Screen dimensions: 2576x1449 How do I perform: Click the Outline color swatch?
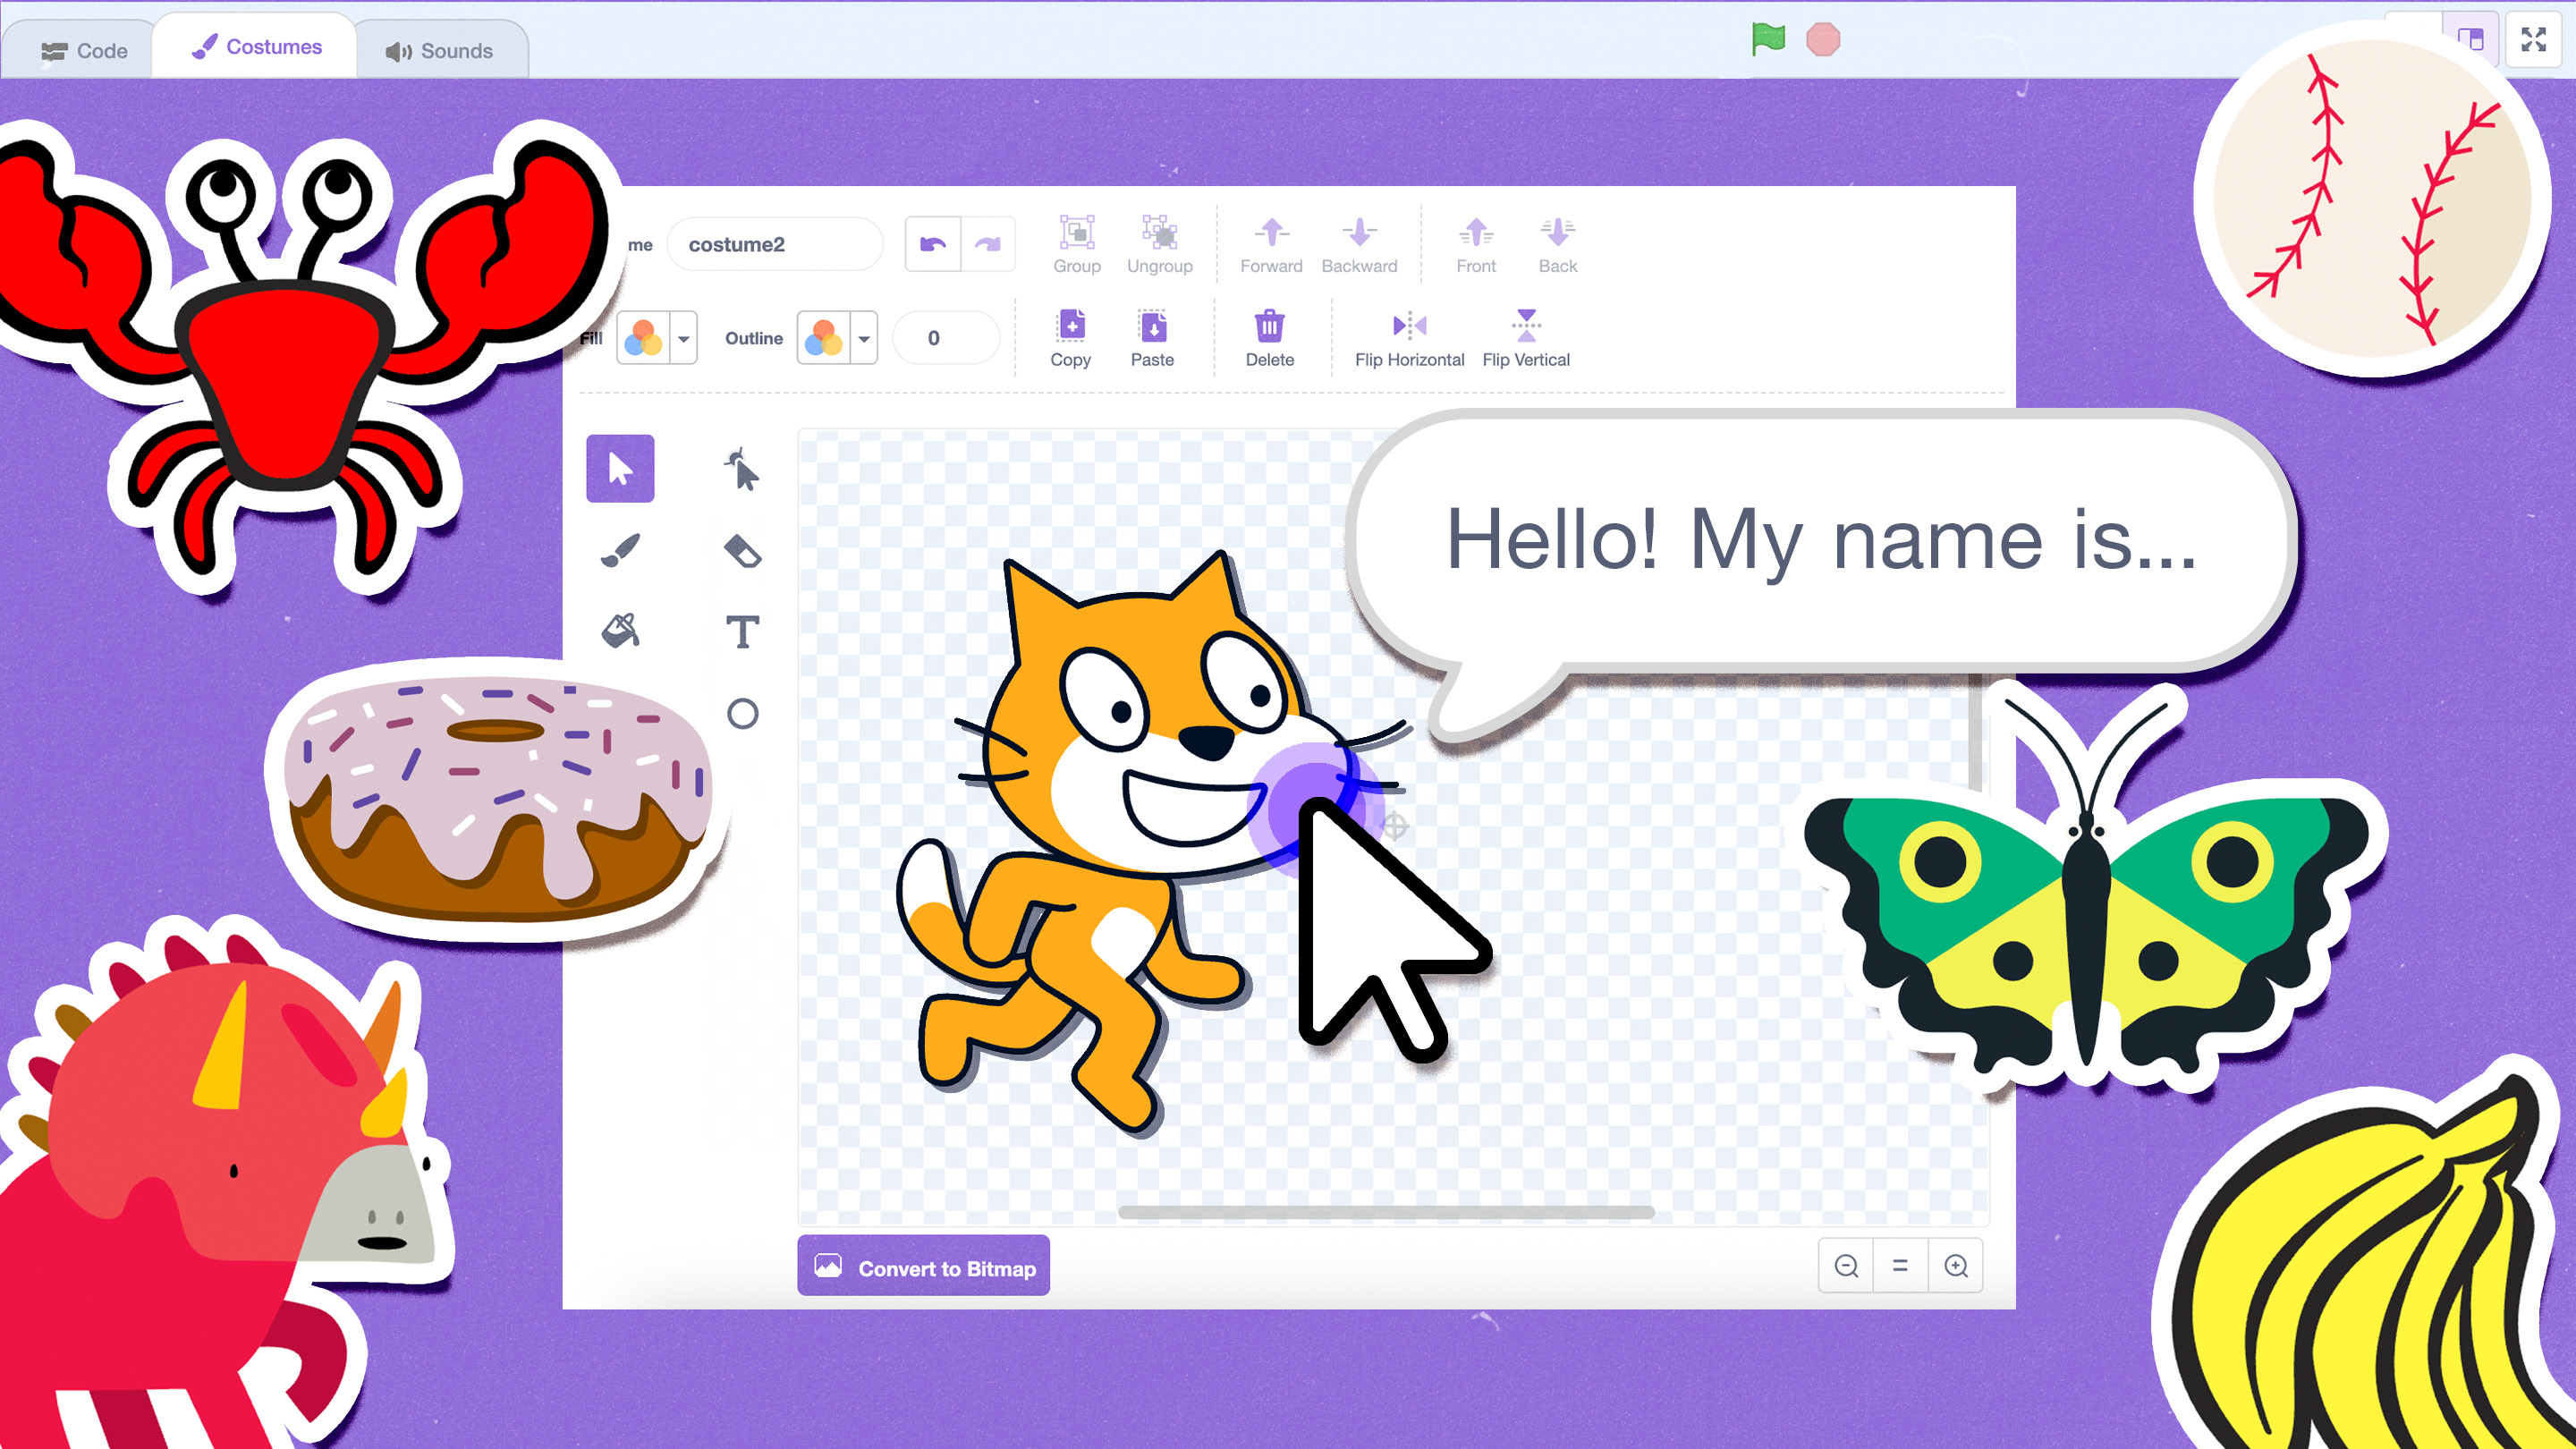coord(823,338)
